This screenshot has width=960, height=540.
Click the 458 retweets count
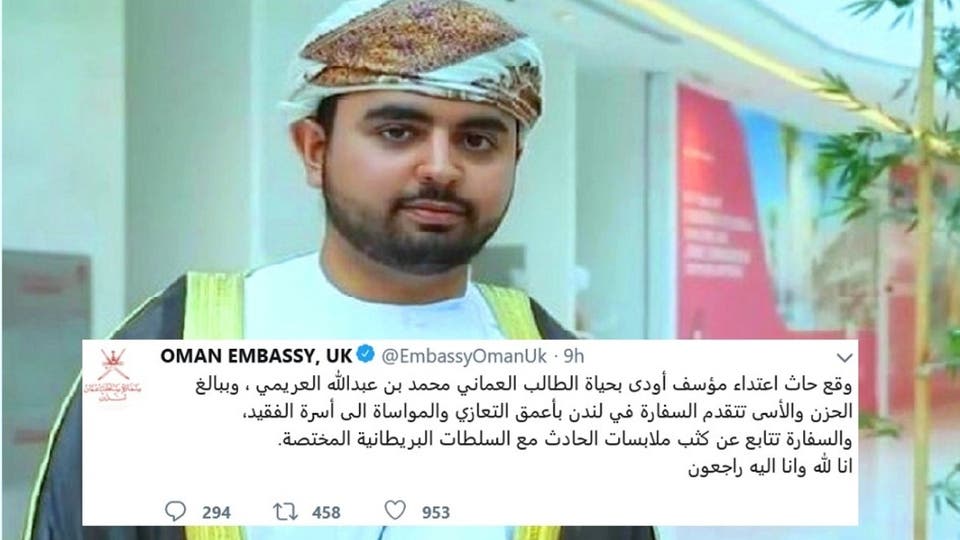click(326, 512)
